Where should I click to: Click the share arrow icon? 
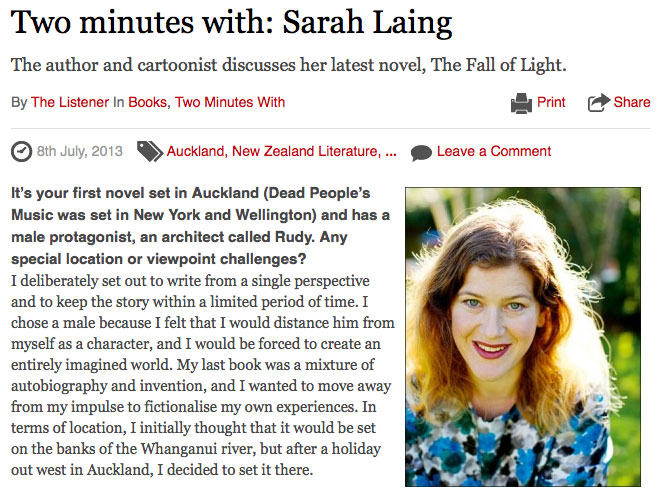[598, 102]
